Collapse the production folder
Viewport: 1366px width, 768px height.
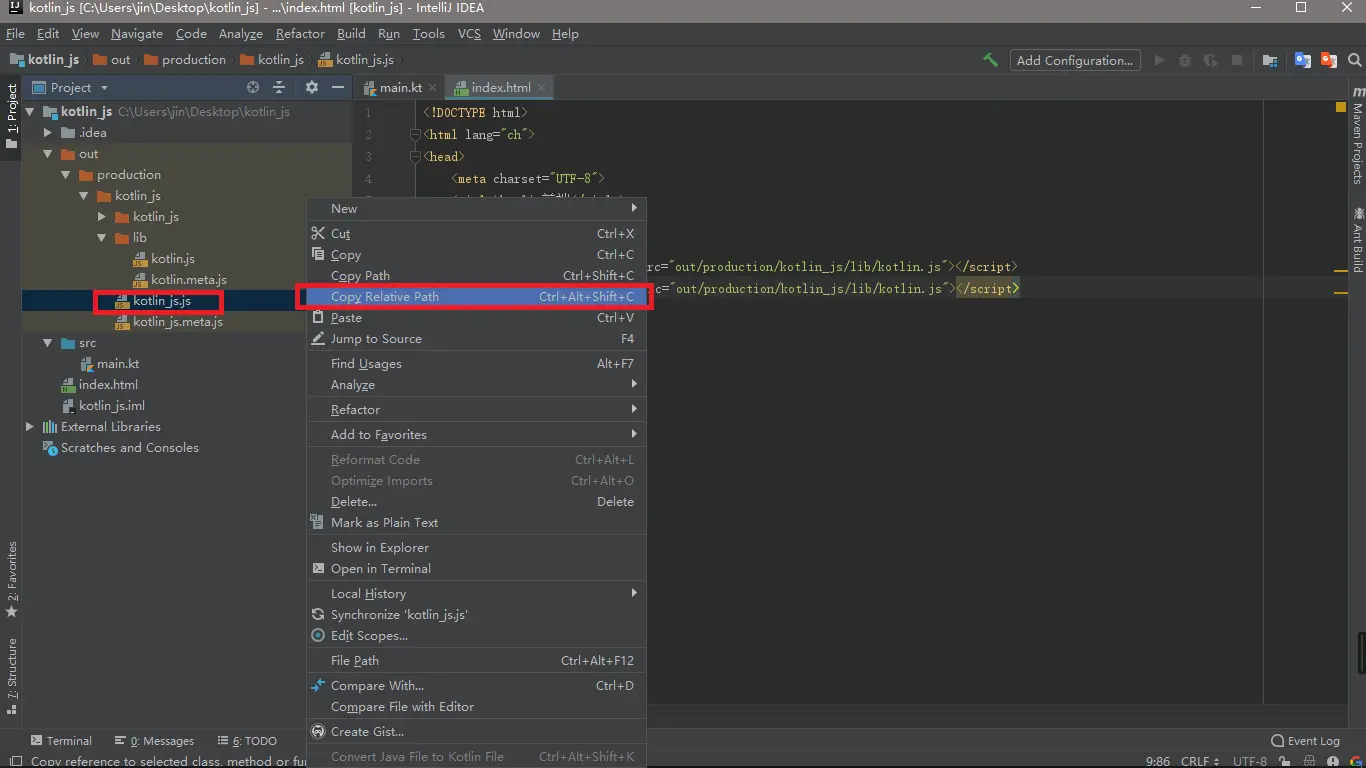66,175
